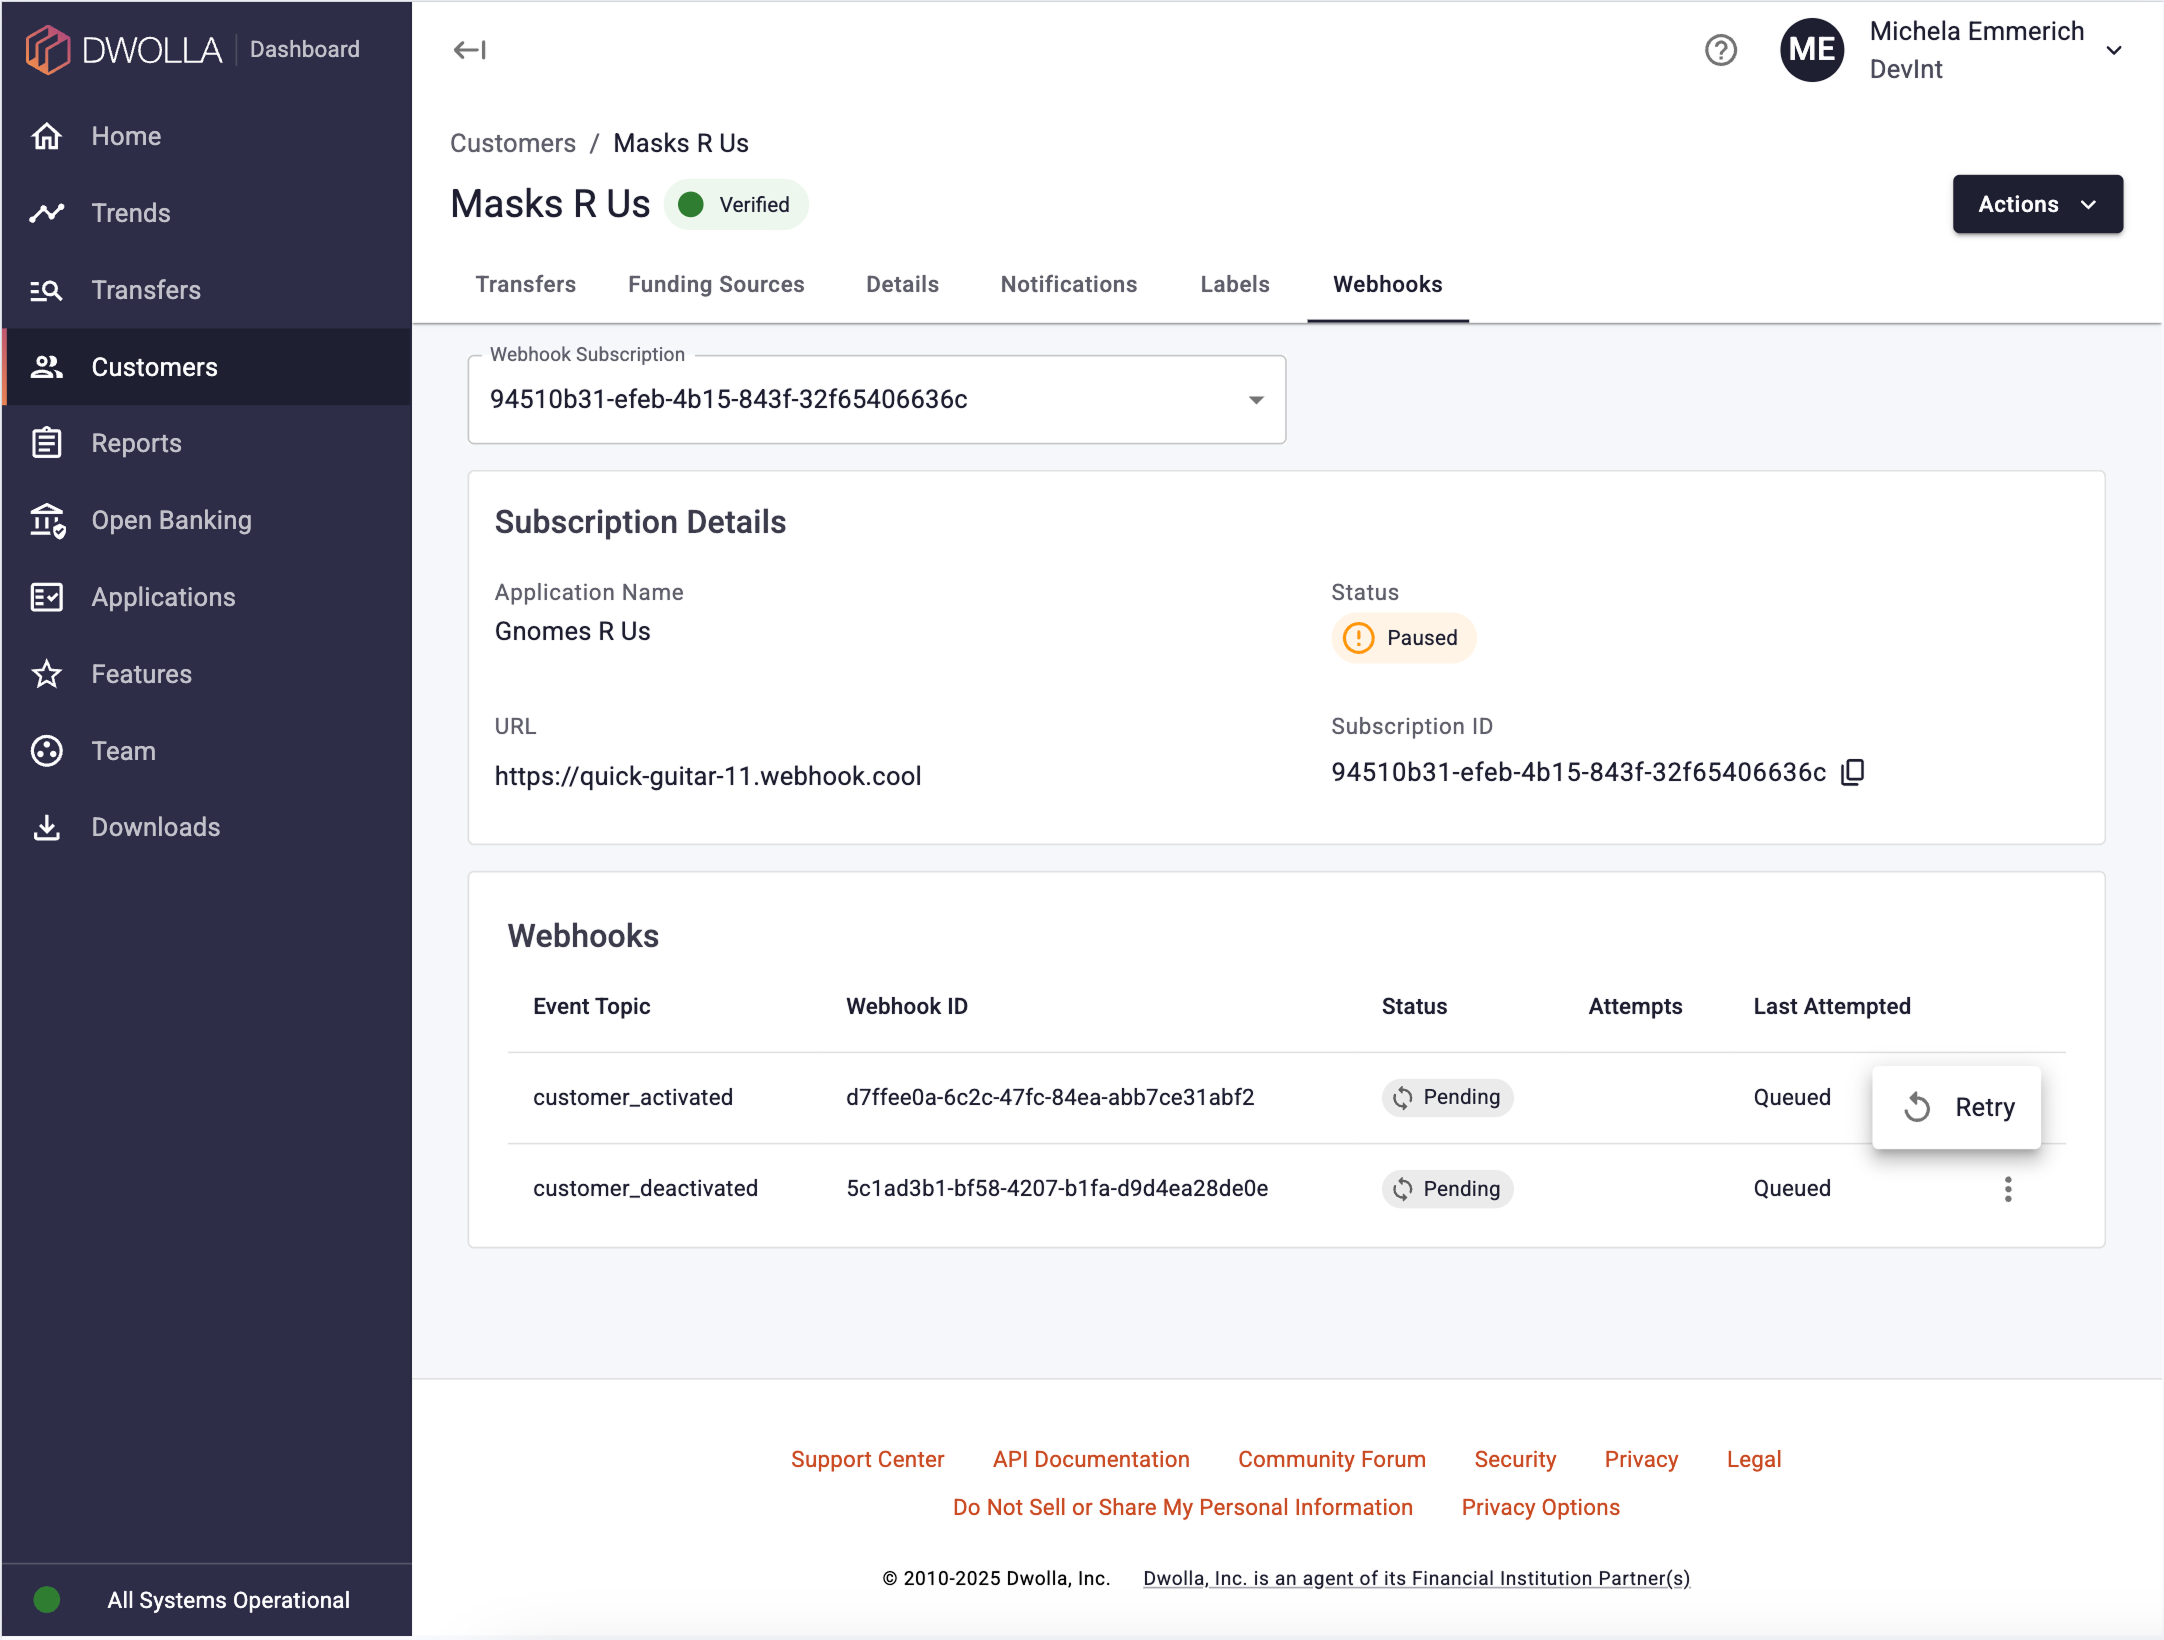This screenshot has height=1640, width=2164.
Task: Switch to the Labels tab
Action: tap(1235, 284)
